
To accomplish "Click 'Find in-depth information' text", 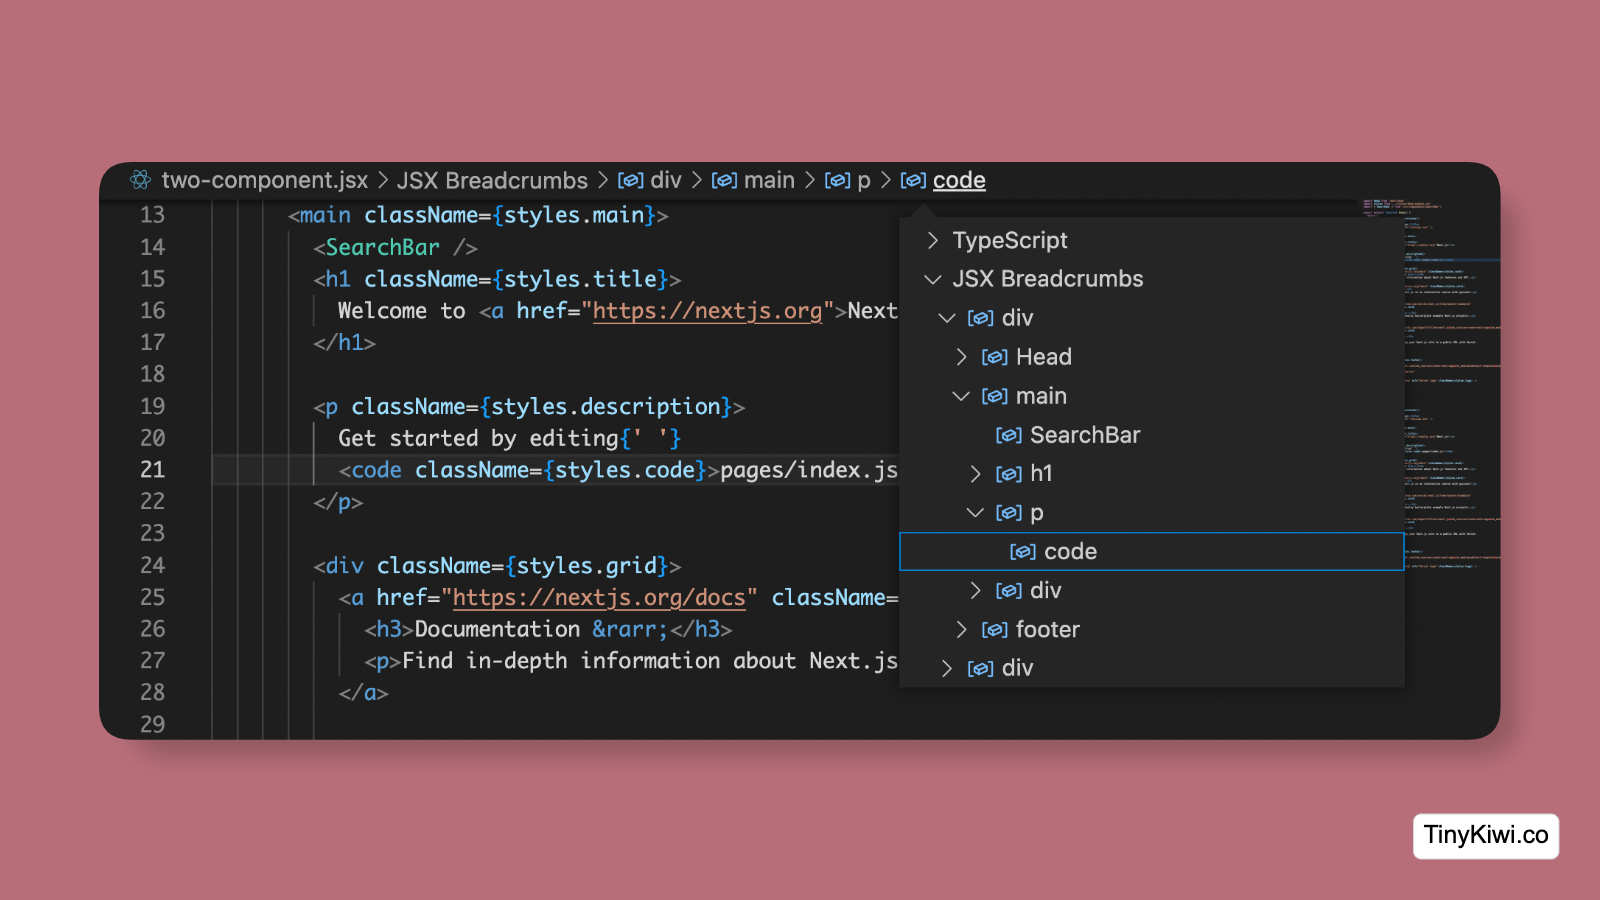I will pyautogui.click(x=561, y=661).
